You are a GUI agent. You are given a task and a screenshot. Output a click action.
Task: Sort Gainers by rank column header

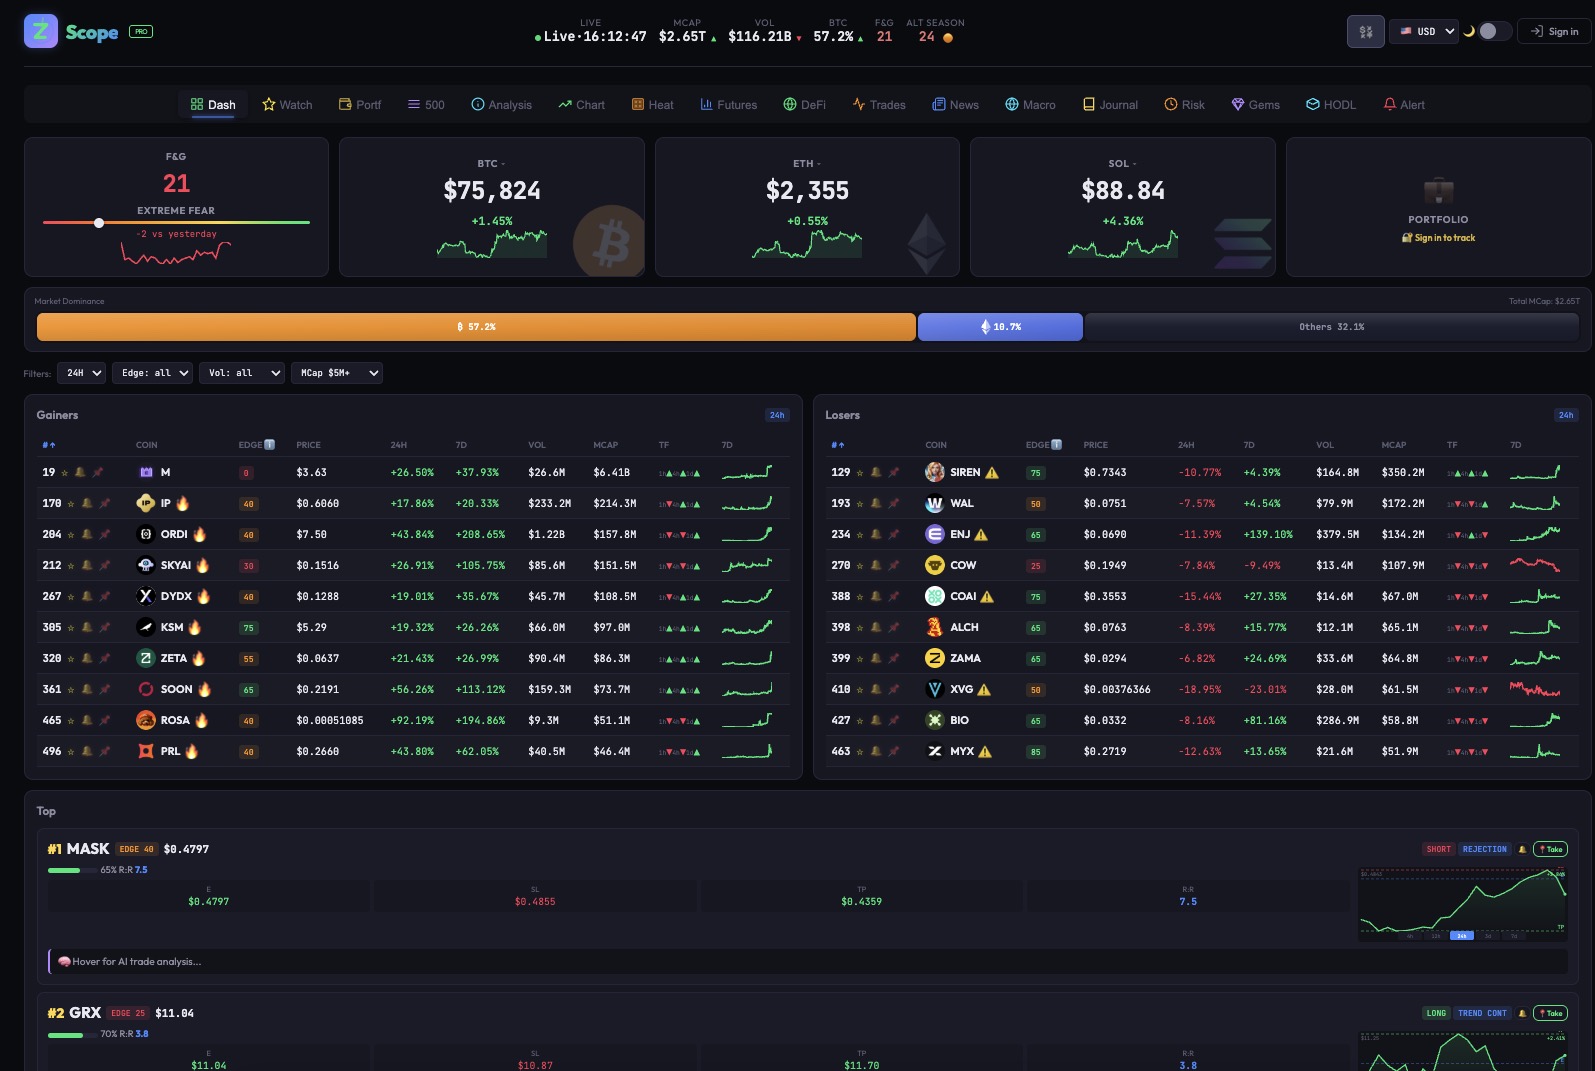(49, 445)
